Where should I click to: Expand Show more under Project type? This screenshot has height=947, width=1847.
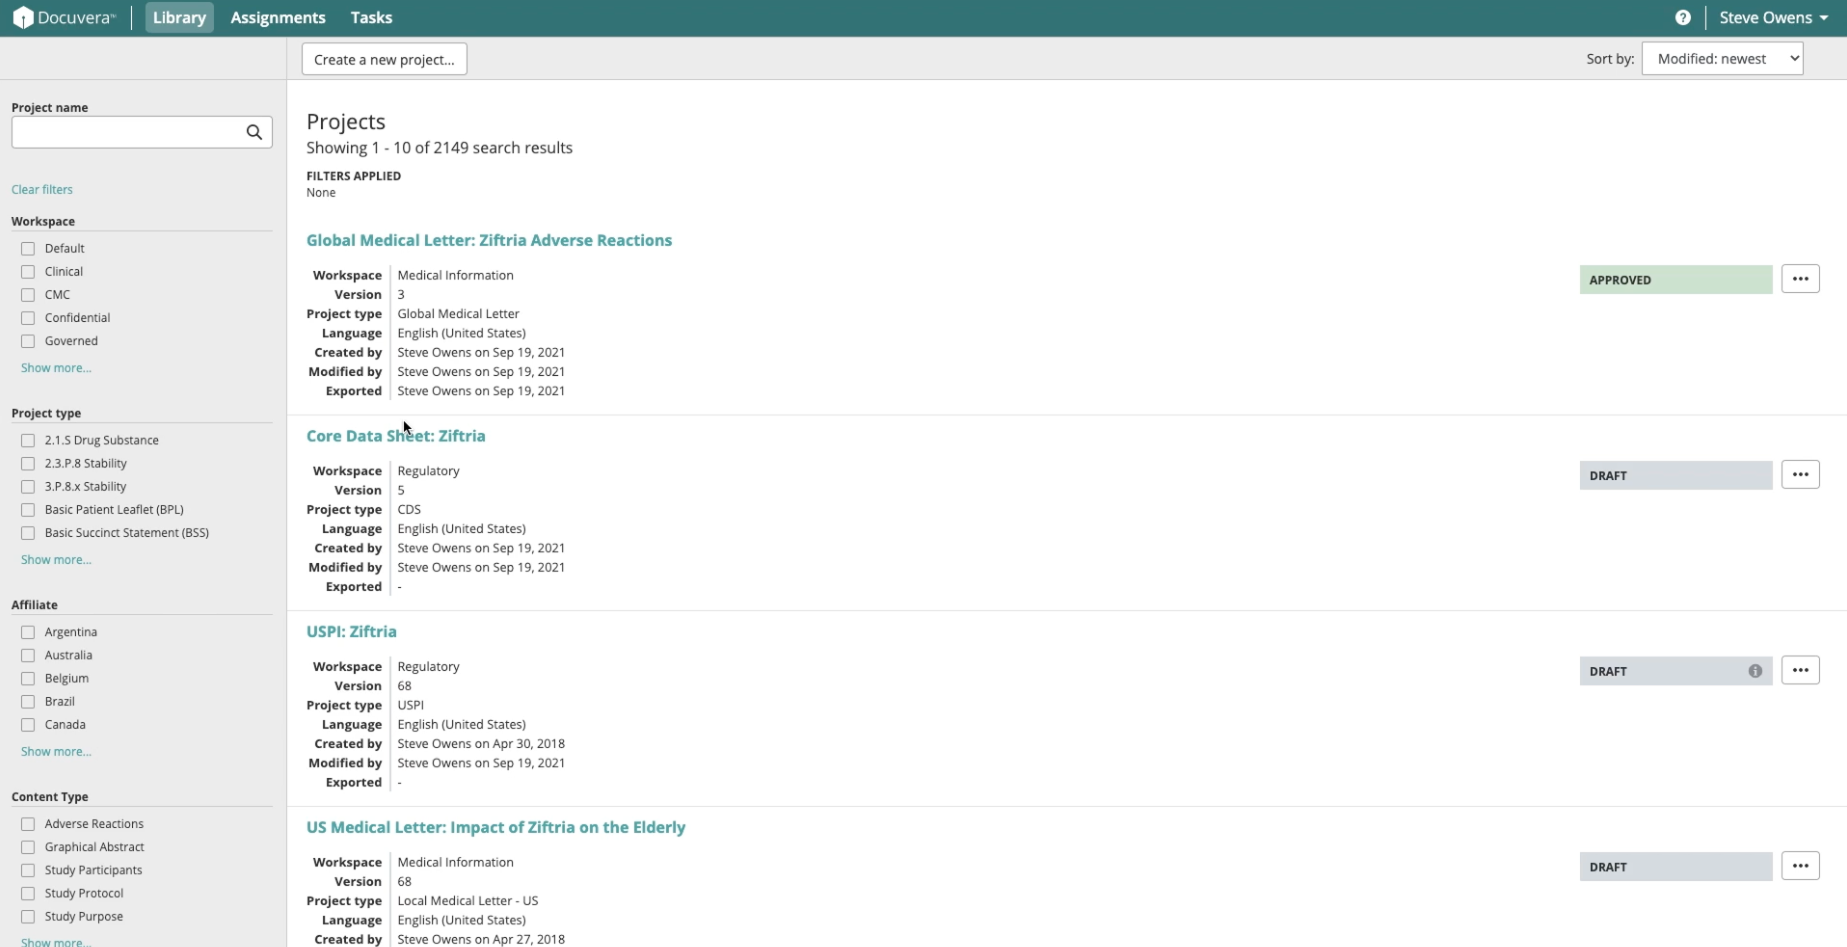[56, 560]
